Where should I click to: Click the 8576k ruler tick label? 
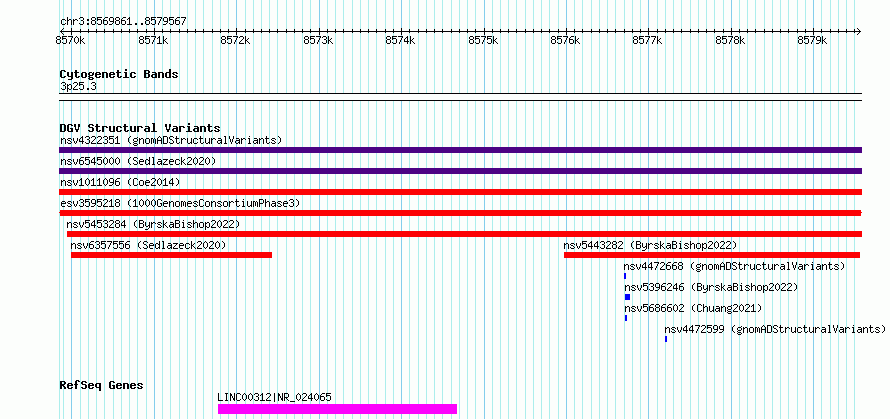(565, 40)
